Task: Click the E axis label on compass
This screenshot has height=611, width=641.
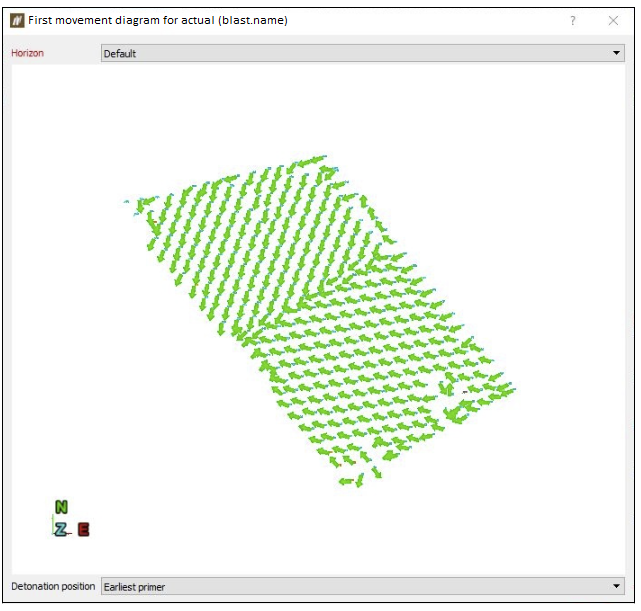Action: click(83, 529)
